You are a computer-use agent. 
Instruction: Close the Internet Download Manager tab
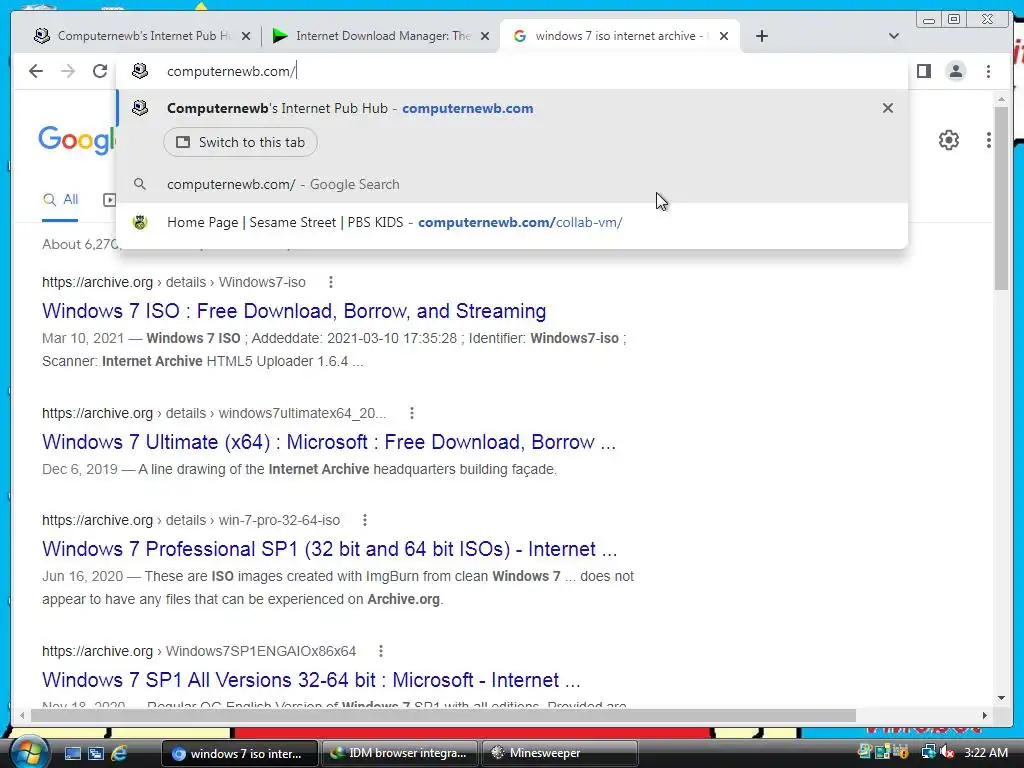[x=485, y=36]
